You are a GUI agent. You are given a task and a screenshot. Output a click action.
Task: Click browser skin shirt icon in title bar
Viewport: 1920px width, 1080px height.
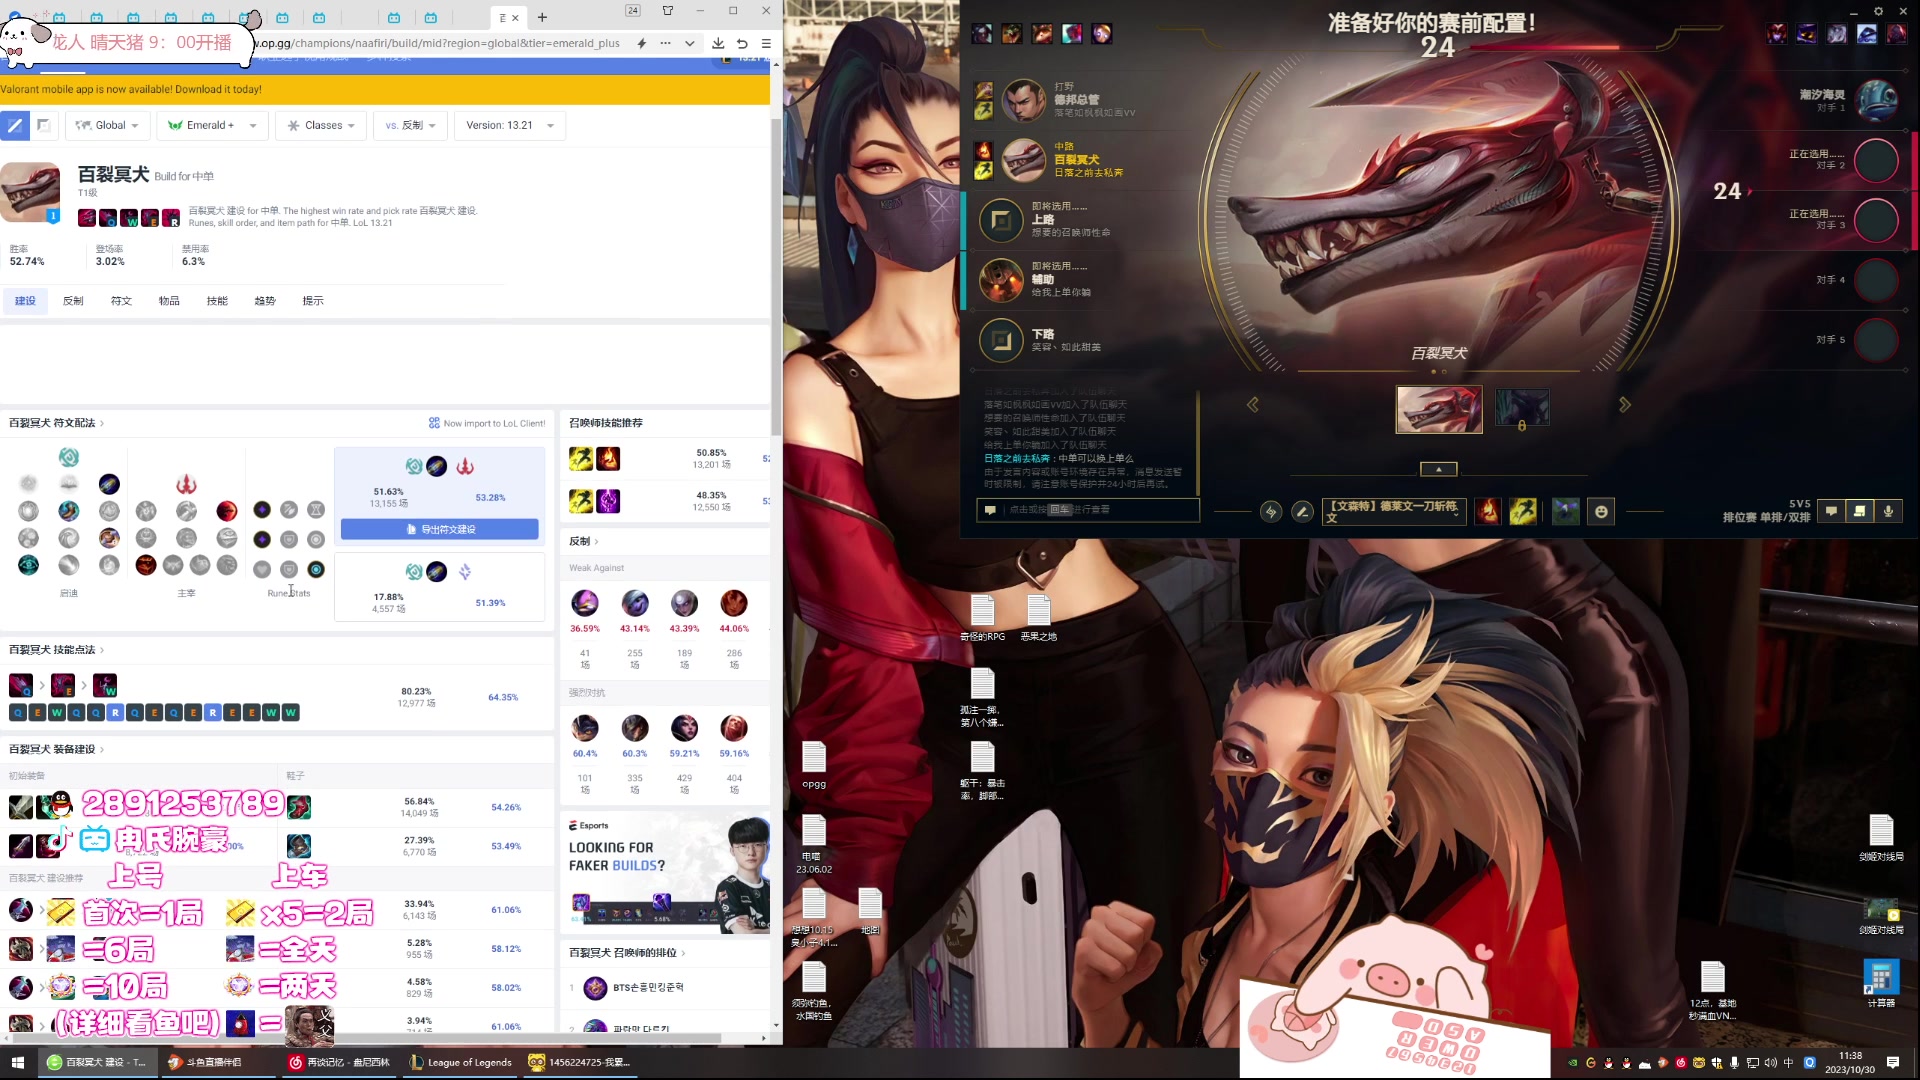click(668, 11)
